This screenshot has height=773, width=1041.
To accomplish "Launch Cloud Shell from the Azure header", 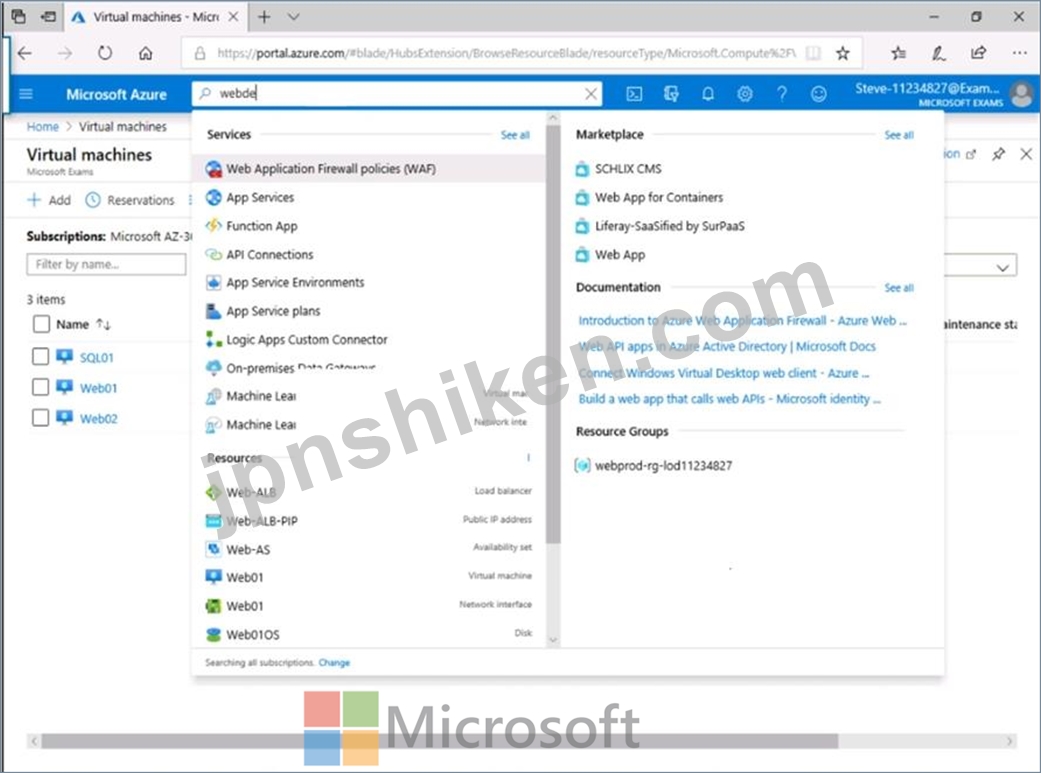I will coord(634,94).
